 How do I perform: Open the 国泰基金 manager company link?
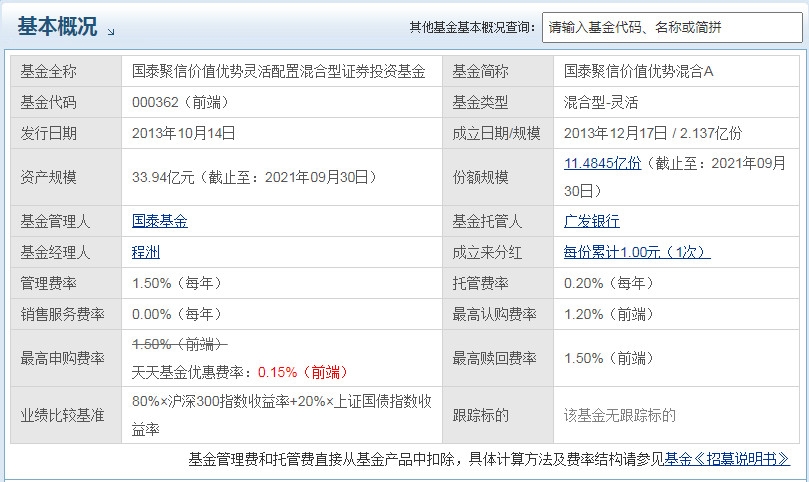pyautogui.click(x=160, y=221)
